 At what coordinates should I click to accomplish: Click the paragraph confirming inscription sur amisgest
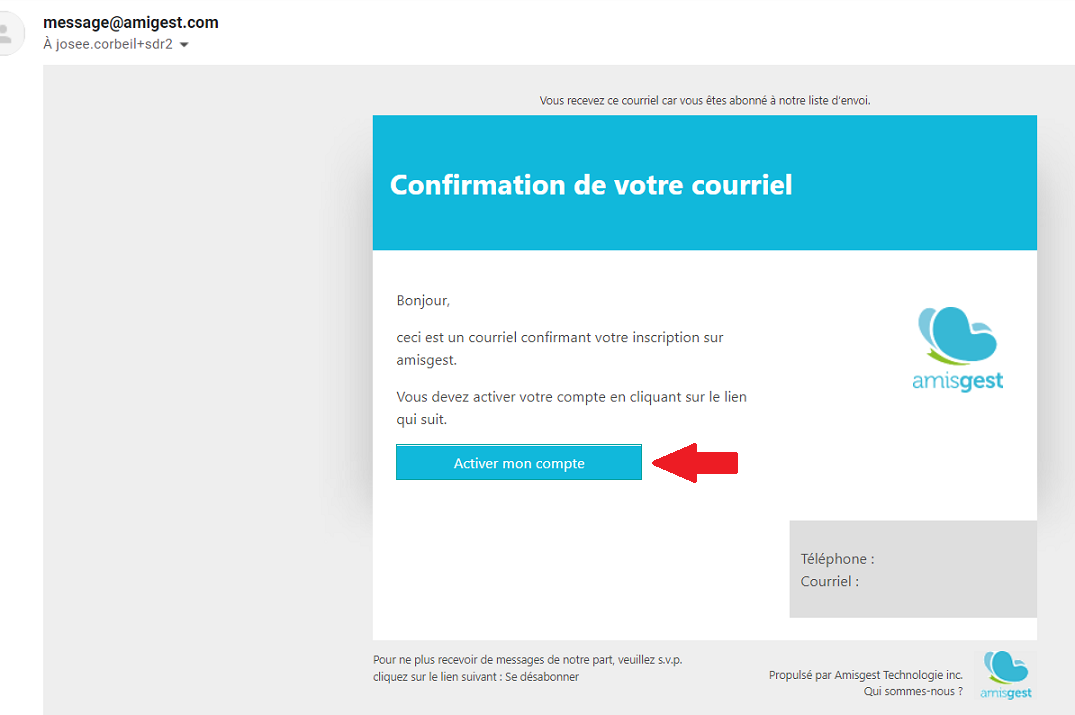click(559, 349)
